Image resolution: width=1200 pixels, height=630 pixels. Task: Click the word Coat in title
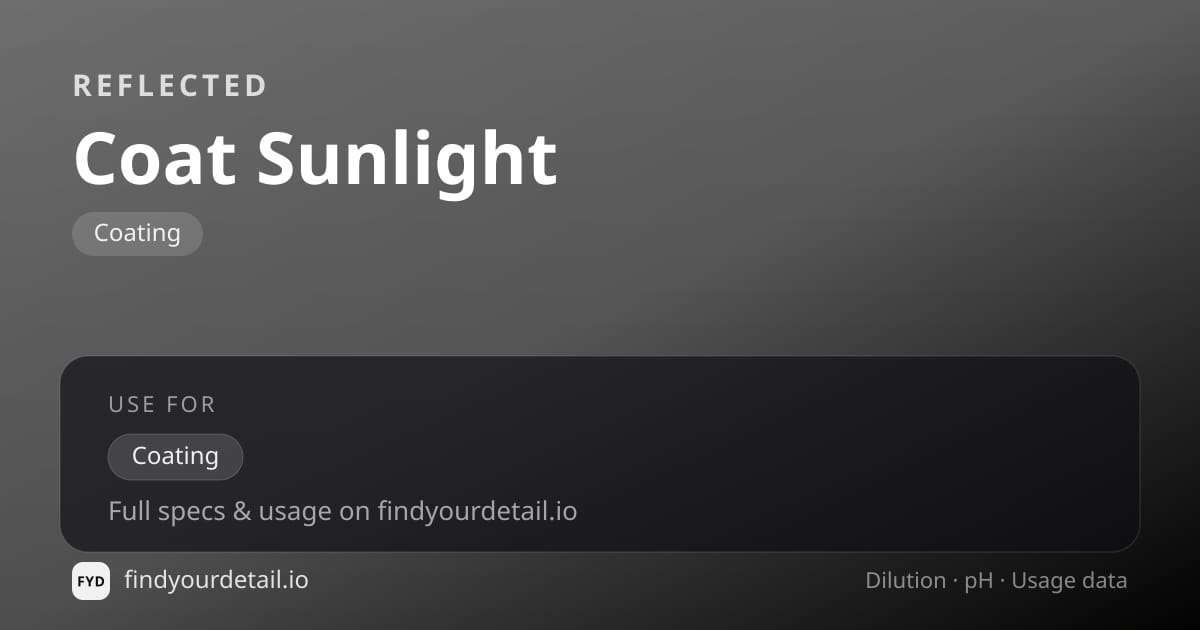click(x=155, y=158)
